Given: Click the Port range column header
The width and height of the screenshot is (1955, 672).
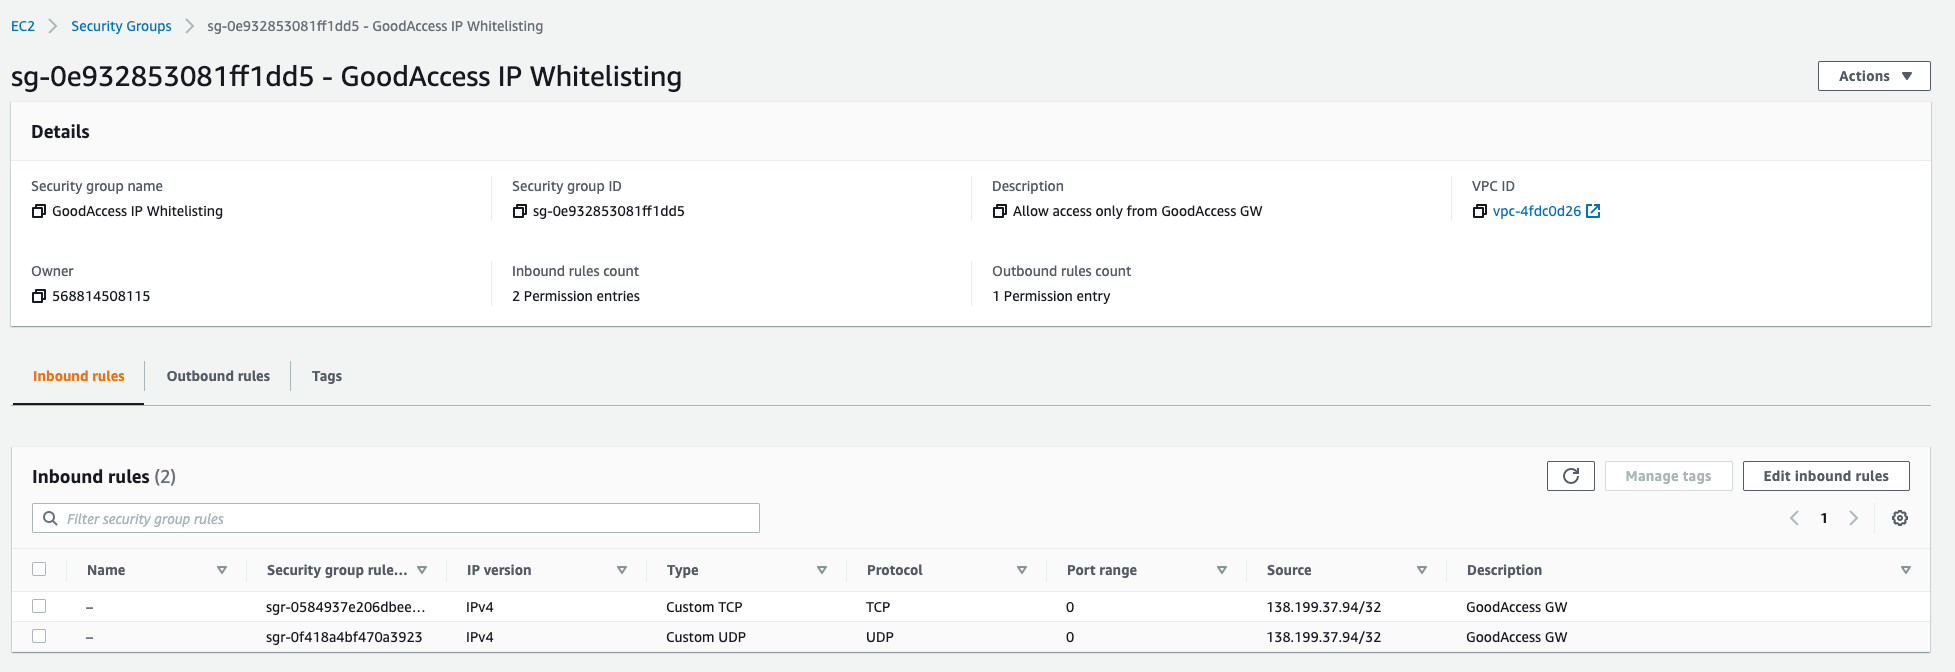Looking at the screenshot, I should (x=1102, y=570).
